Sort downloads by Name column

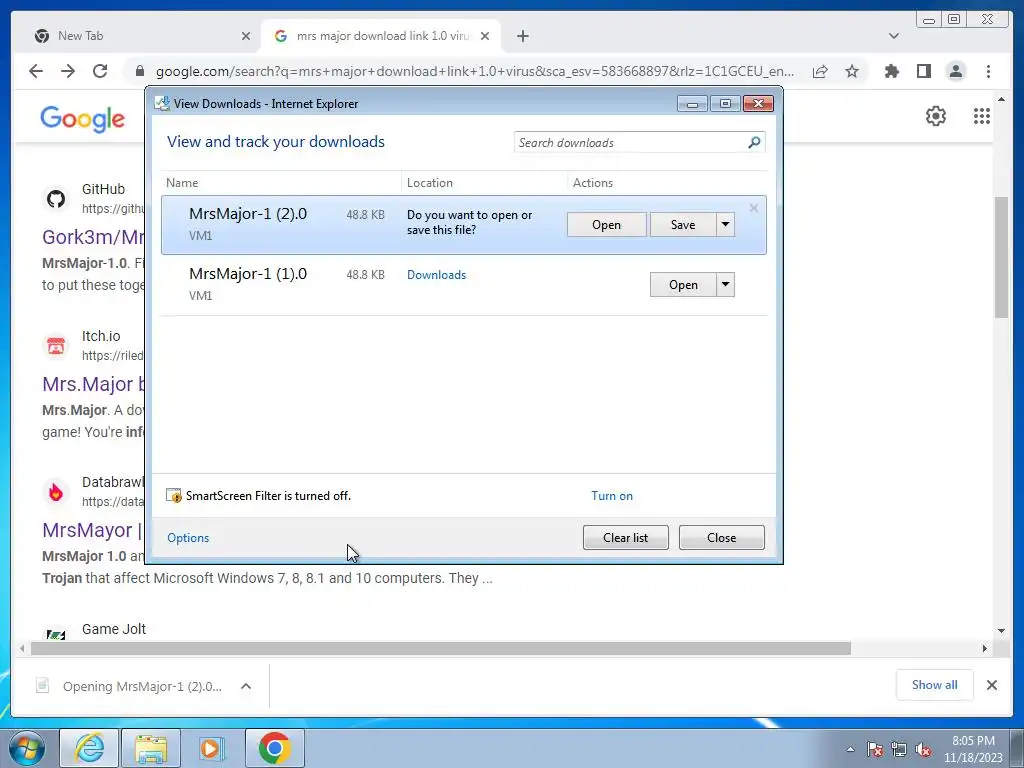(281, 183)
